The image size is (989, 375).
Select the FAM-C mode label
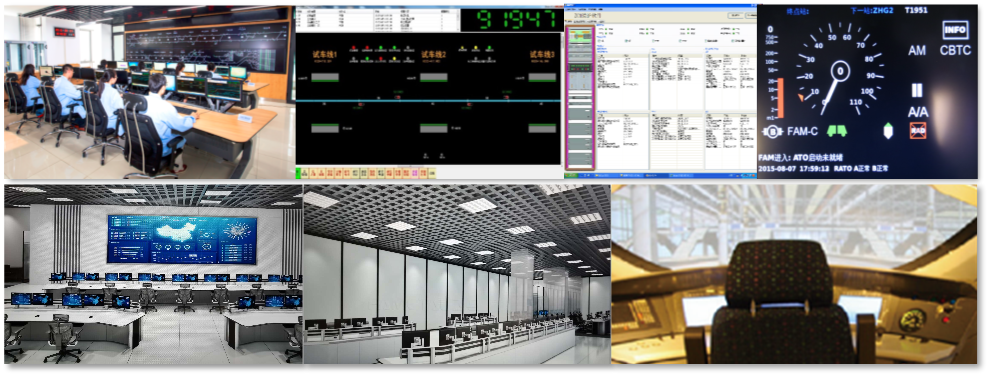click(x=802, y=131)
